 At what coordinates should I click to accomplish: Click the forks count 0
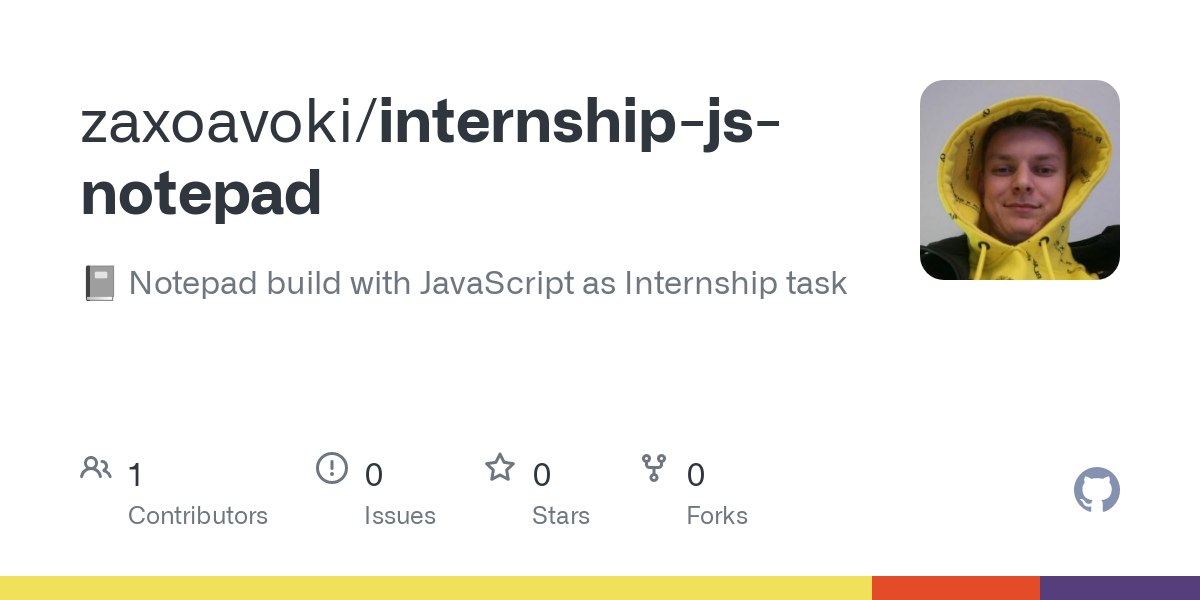tap(695, 475)
